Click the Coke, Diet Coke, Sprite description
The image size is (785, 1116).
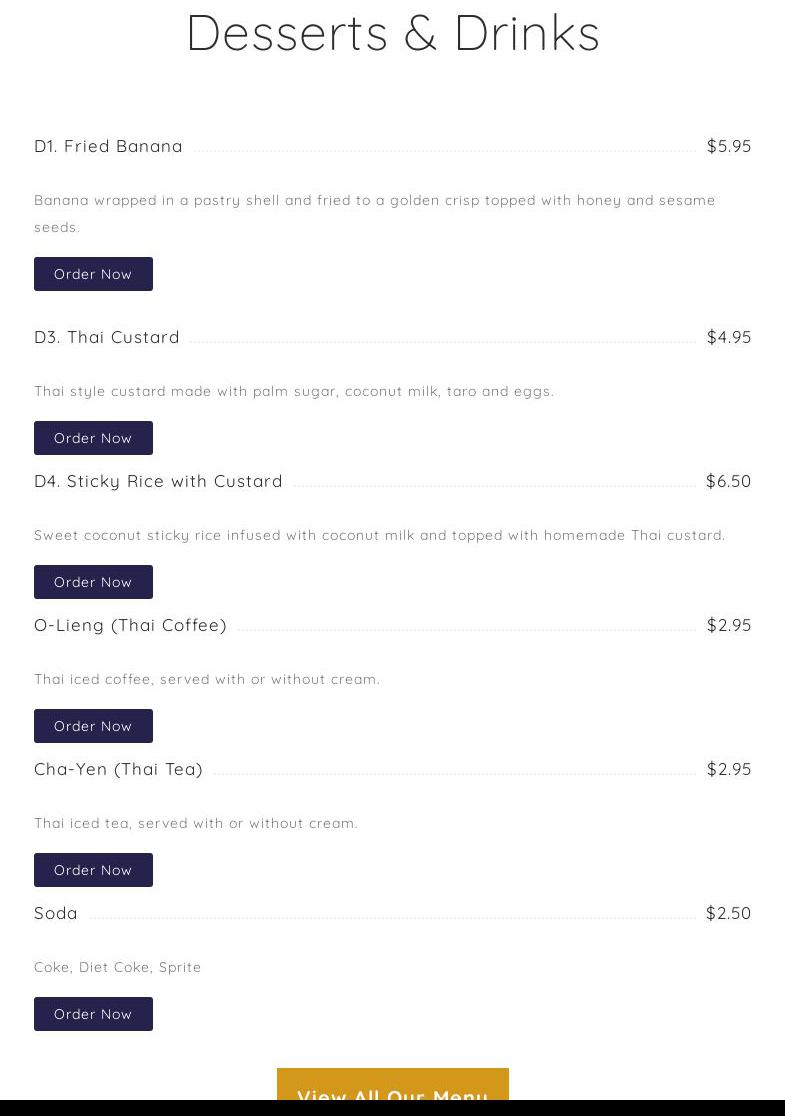pyautogui.click(x=118, y=967)
